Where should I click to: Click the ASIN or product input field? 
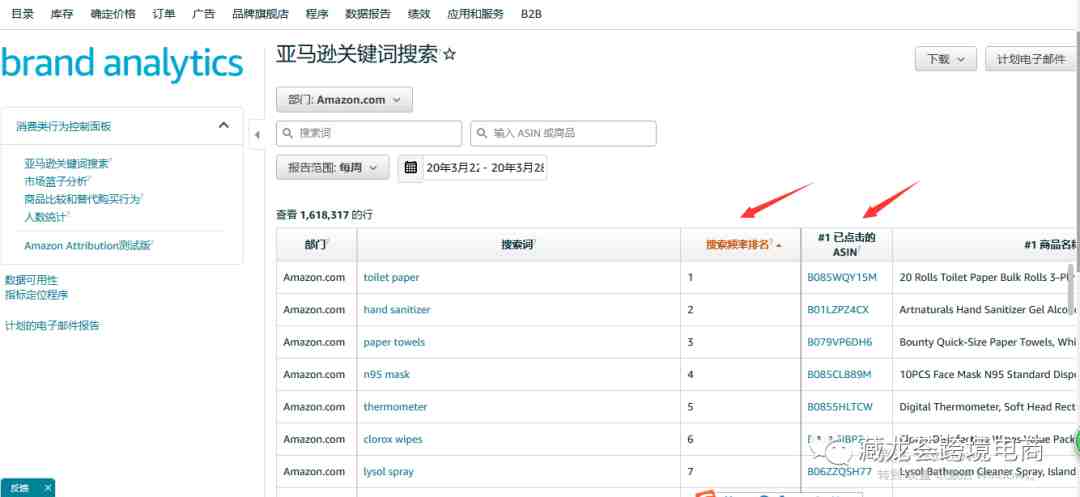point(563,134)
